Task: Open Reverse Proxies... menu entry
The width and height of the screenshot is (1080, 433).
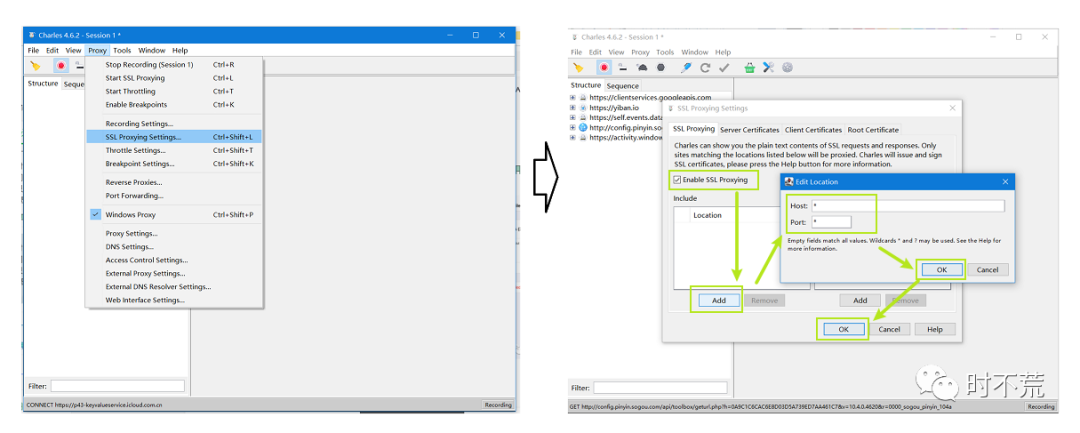Action: pyautogui.click(x=174, y=182)
